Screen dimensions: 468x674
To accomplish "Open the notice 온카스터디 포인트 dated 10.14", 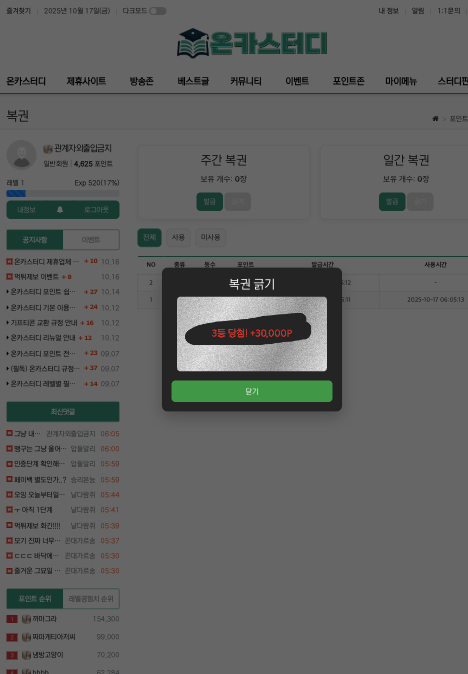I will tap(43, 292).
